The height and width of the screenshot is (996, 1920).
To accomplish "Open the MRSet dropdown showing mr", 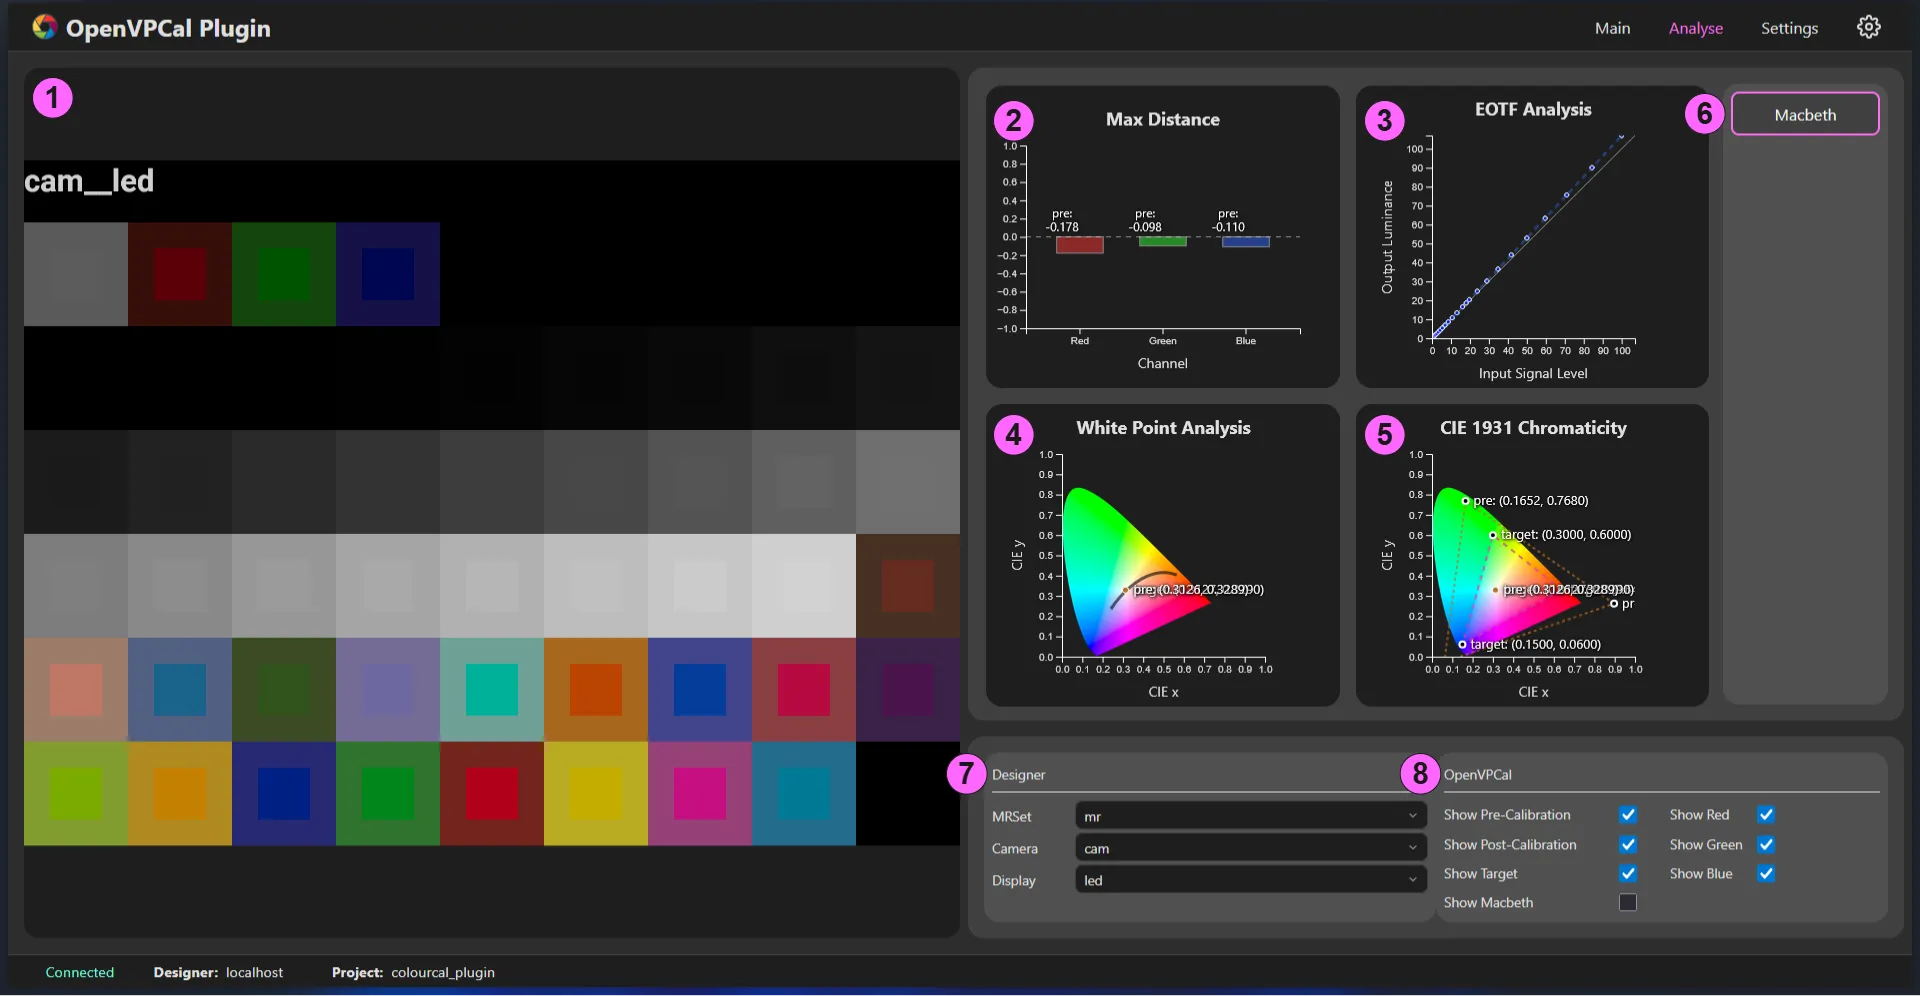I will click(1249, 815).
